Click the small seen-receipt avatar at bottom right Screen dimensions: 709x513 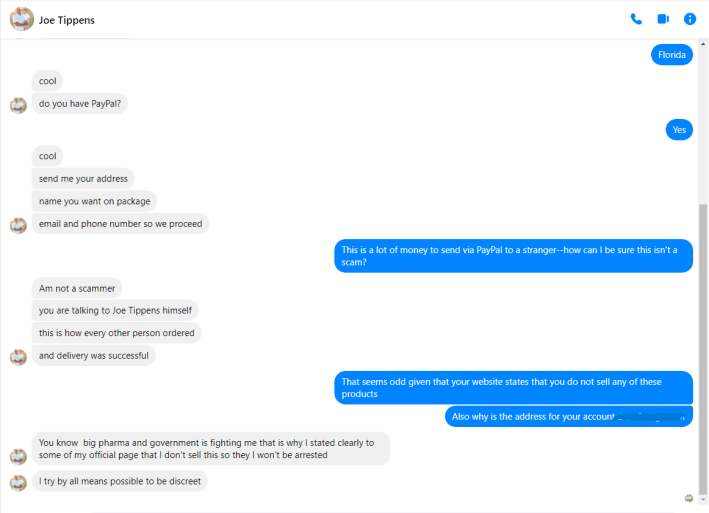[x=689, y=498]
